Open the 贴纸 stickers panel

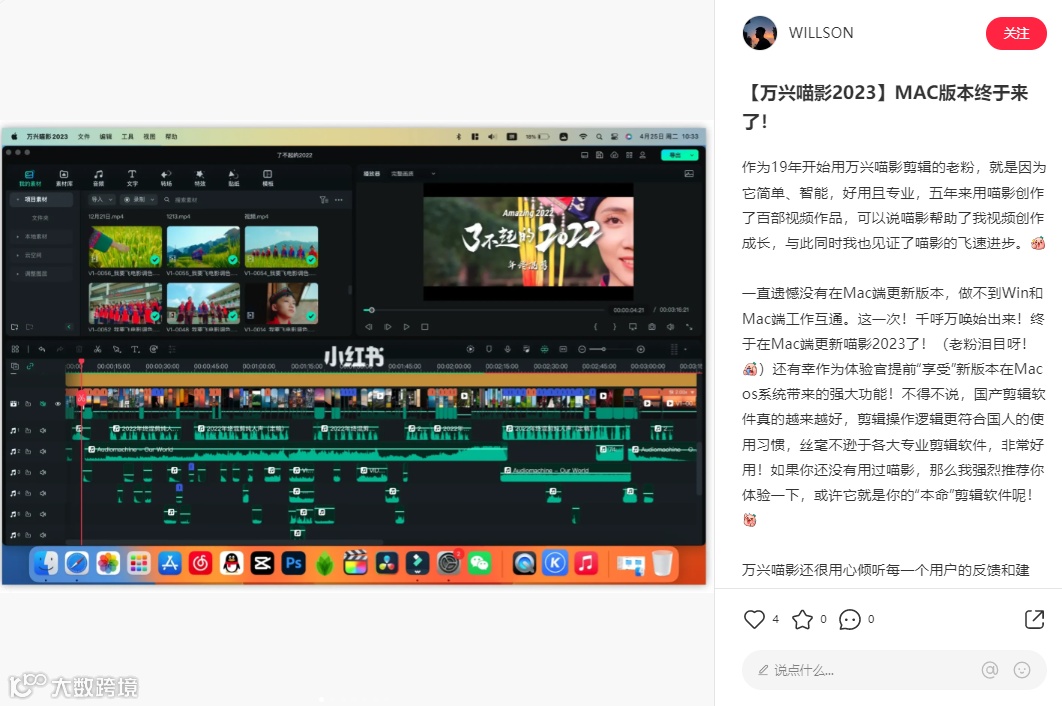232,178
